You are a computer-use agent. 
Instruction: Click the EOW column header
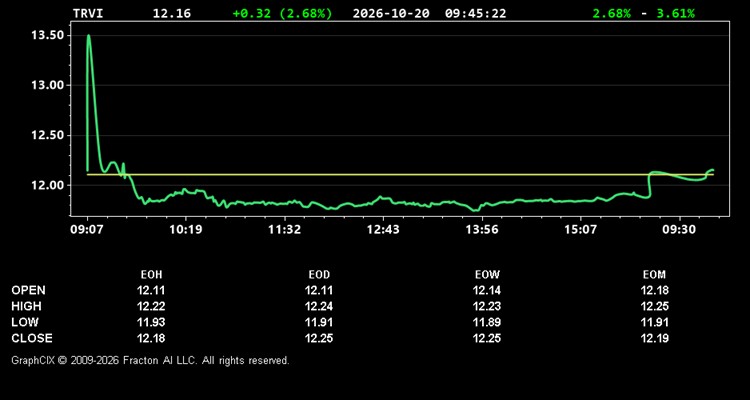[x=487, y=275]
